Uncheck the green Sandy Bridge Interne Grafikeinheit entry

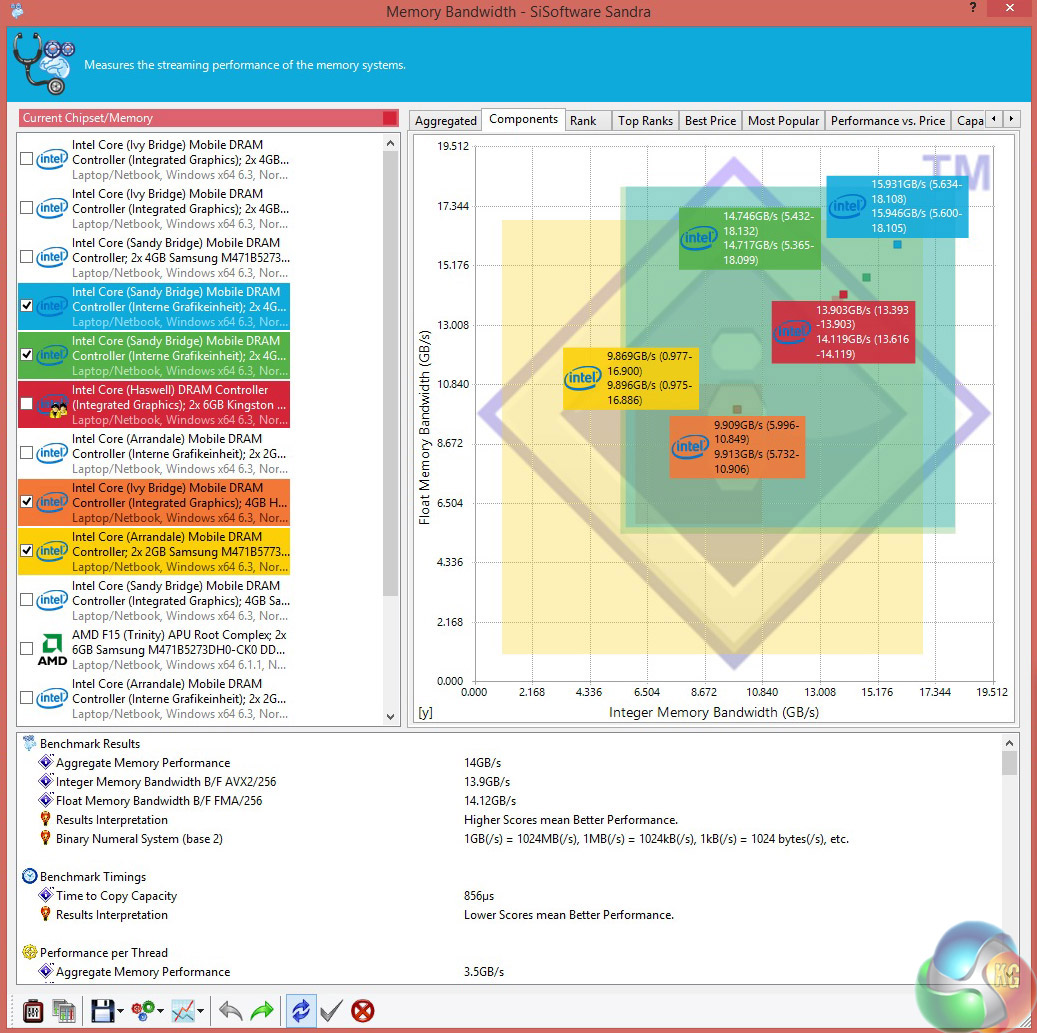(26, 355)
